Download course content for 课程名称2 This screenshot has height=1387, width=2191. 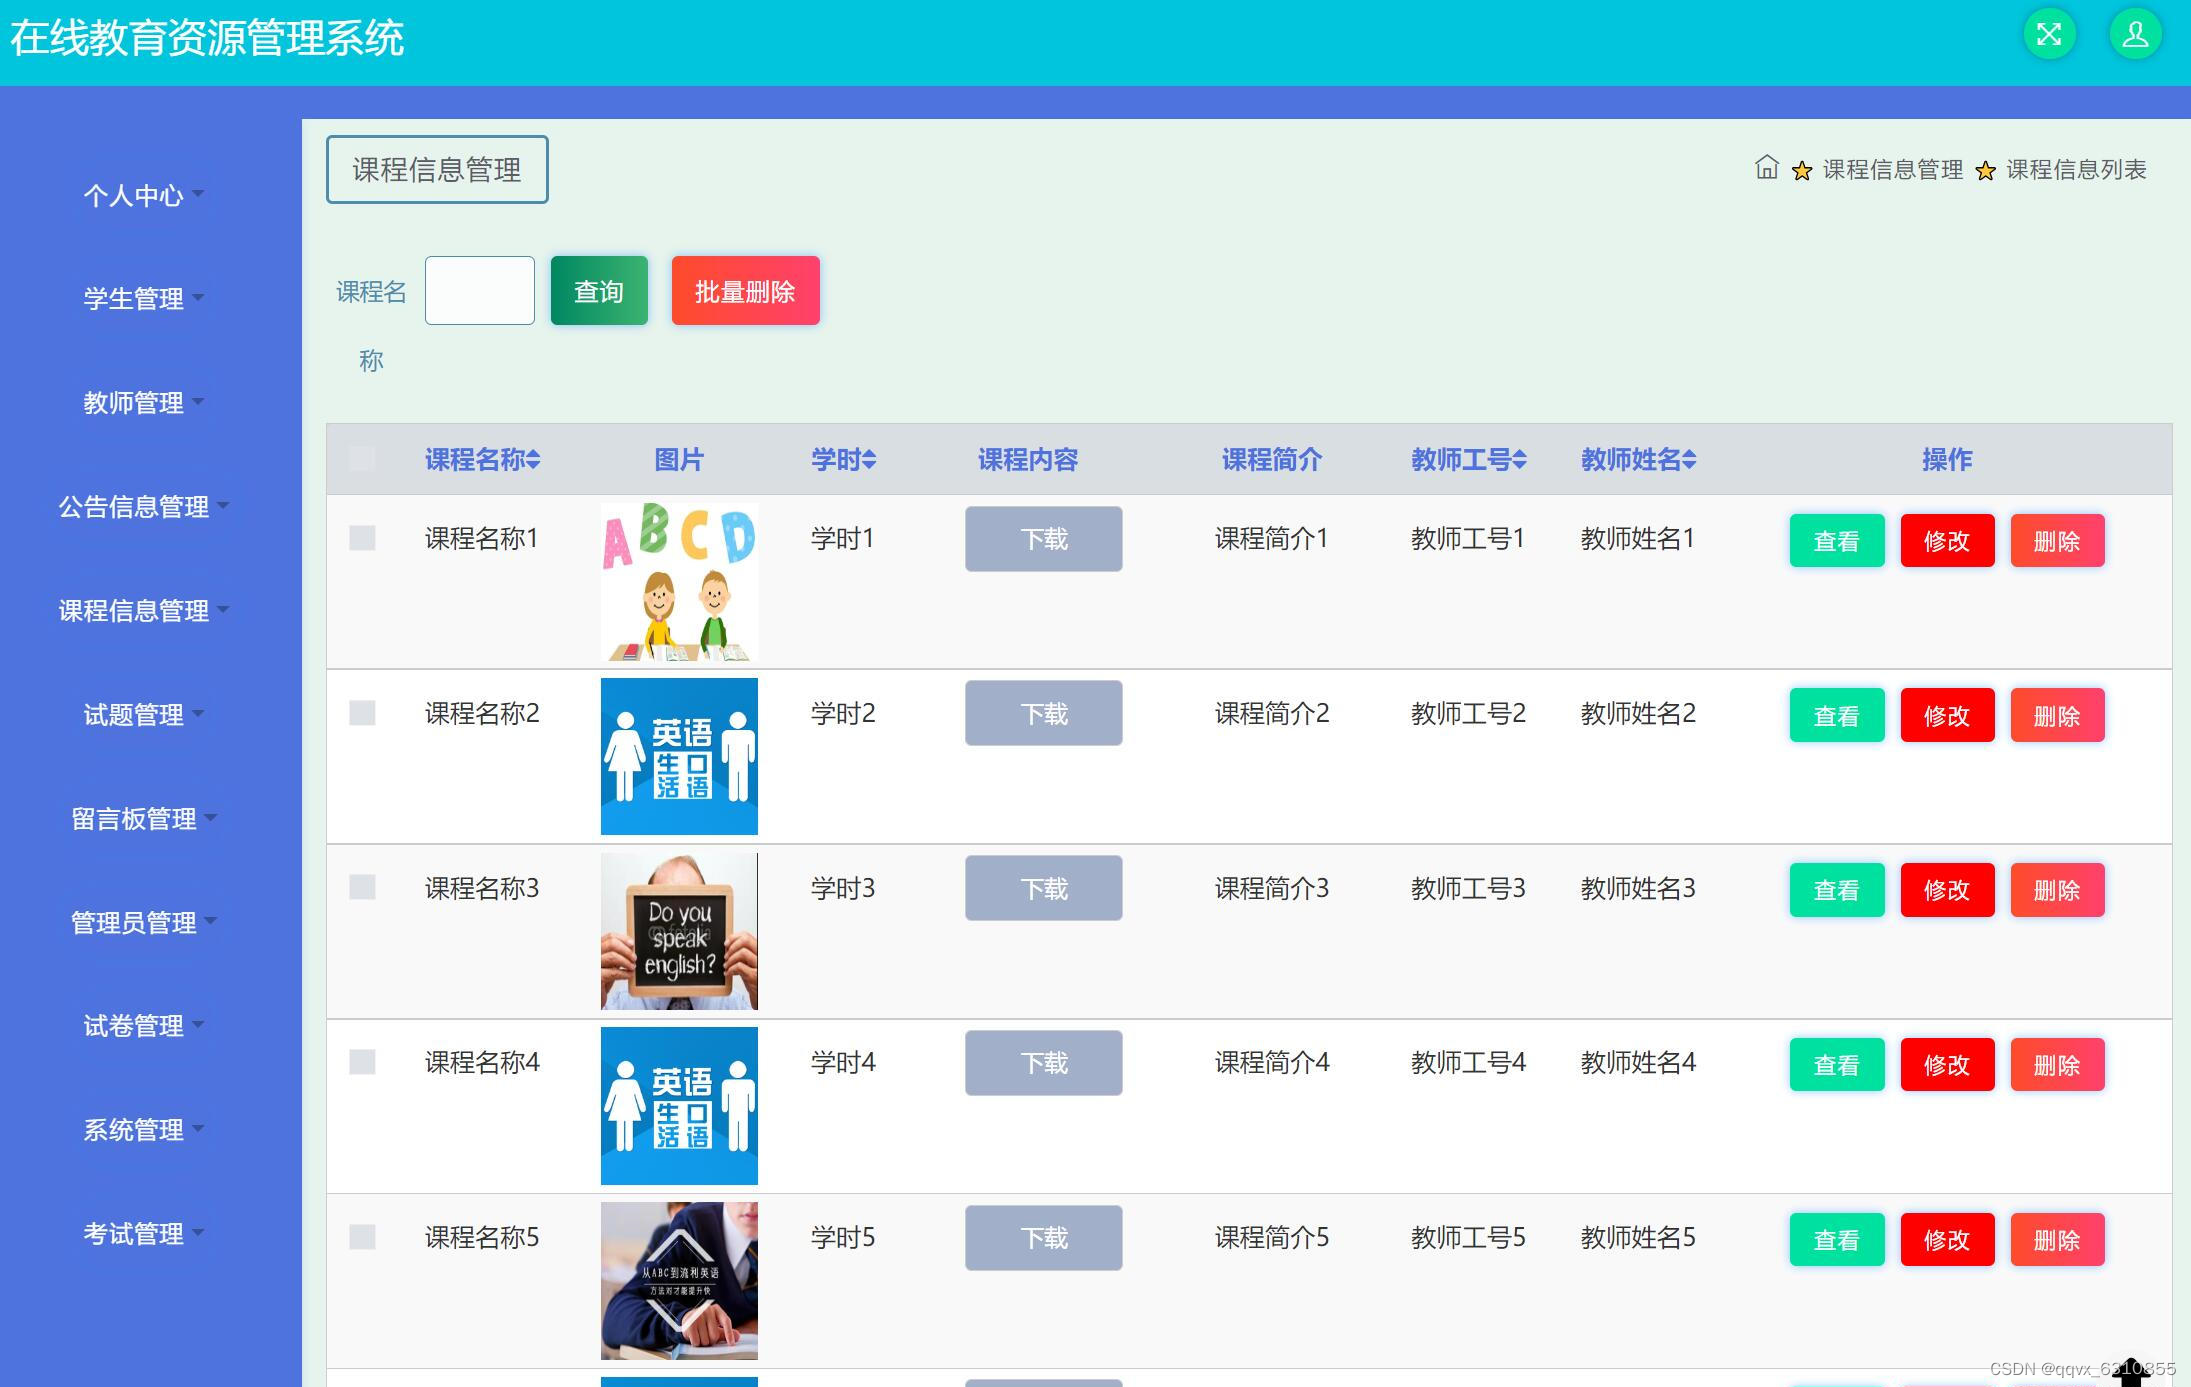click(1043, 713)
